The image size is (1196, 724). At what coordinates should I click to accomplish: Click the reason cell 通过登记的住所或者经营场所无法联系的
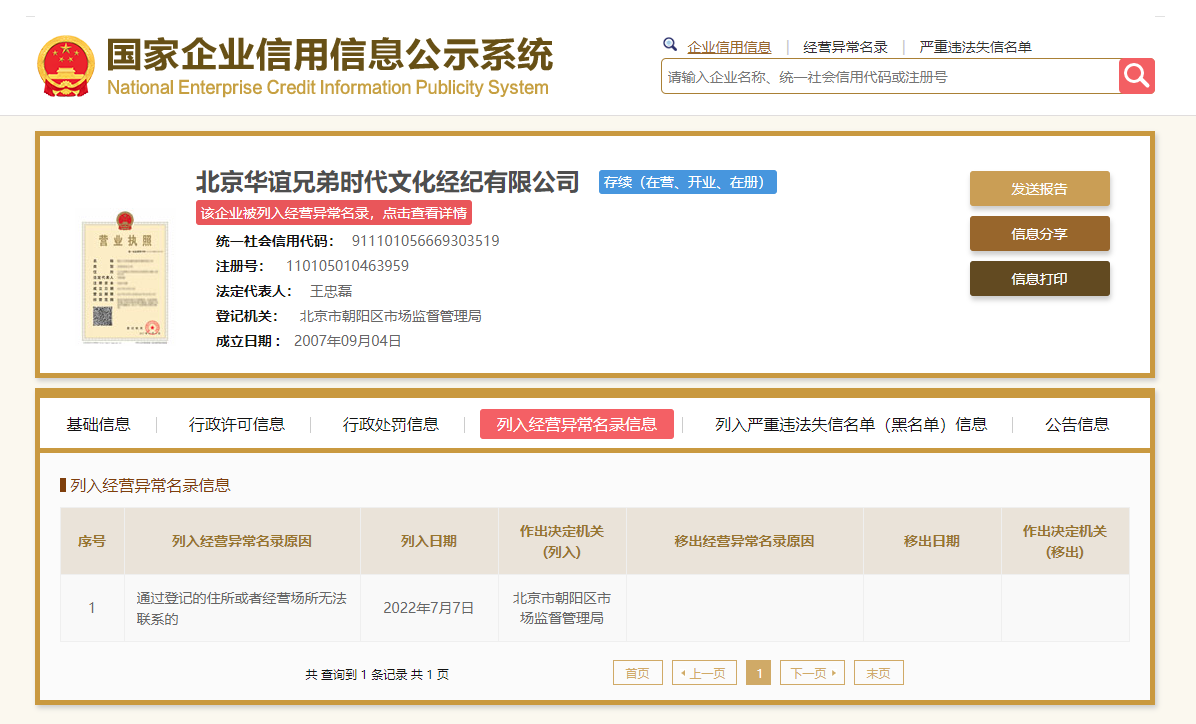242,608
